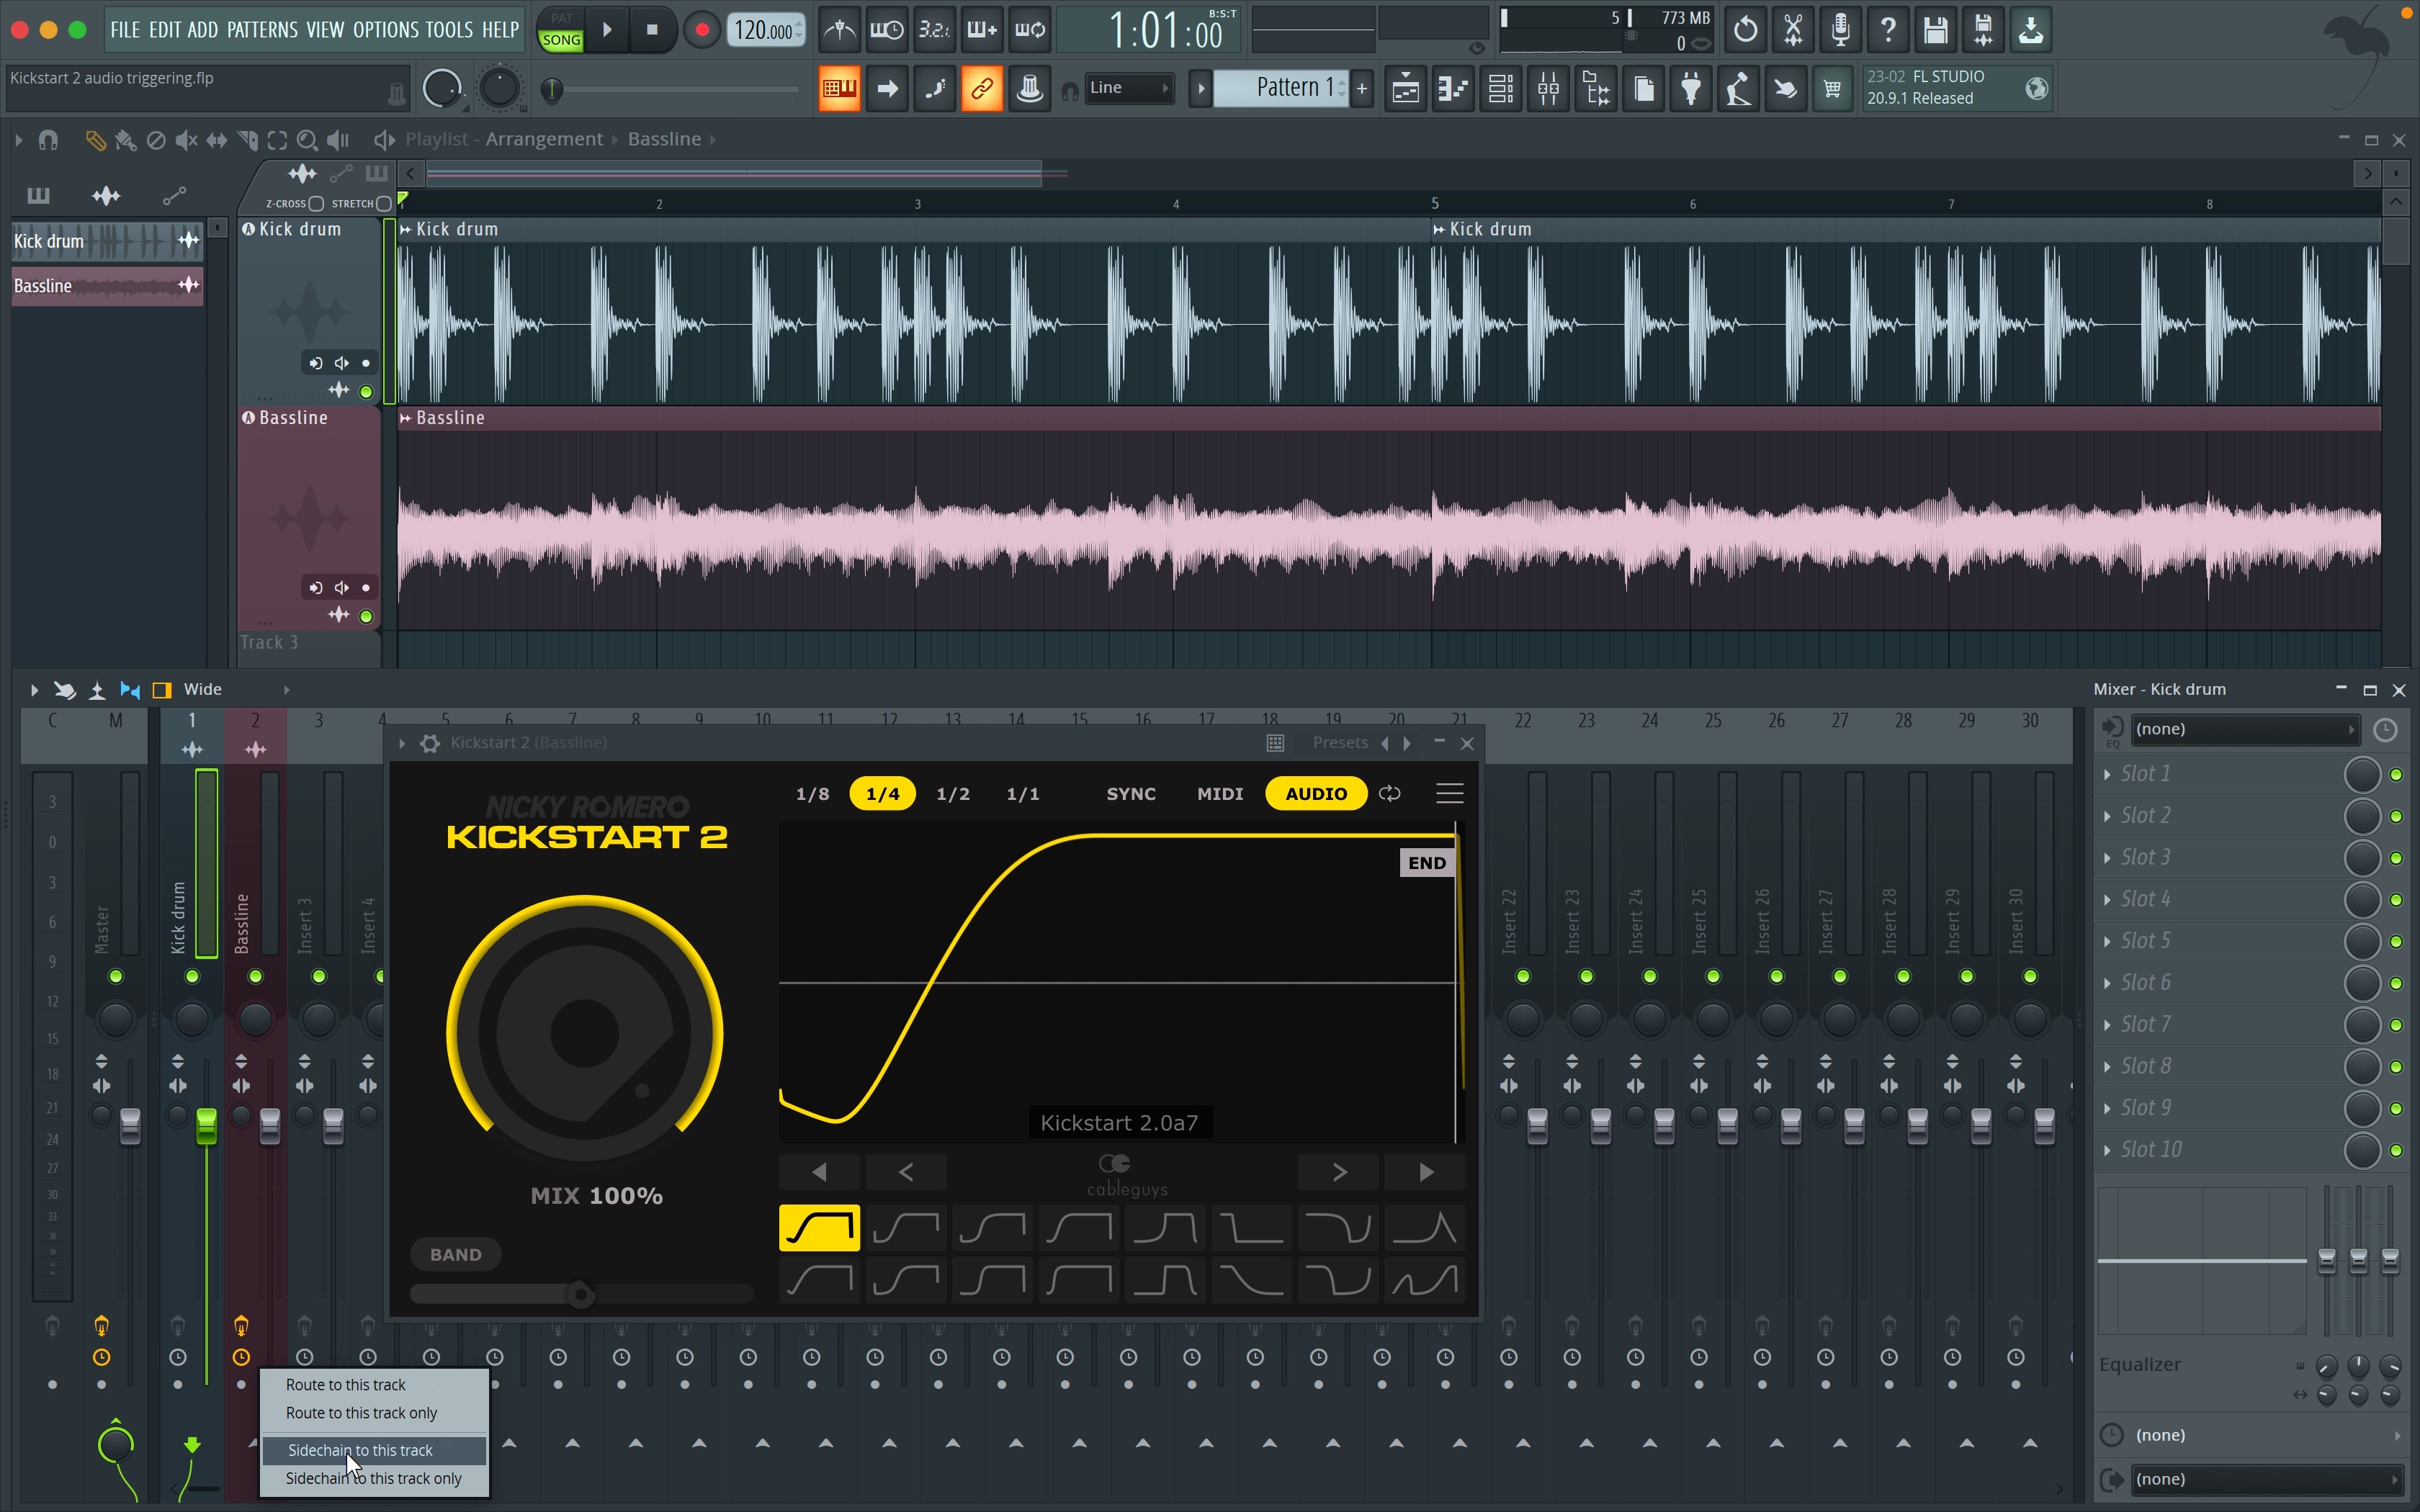
Task: Click the shopping cart content library icon
Action: [1832, 89]
